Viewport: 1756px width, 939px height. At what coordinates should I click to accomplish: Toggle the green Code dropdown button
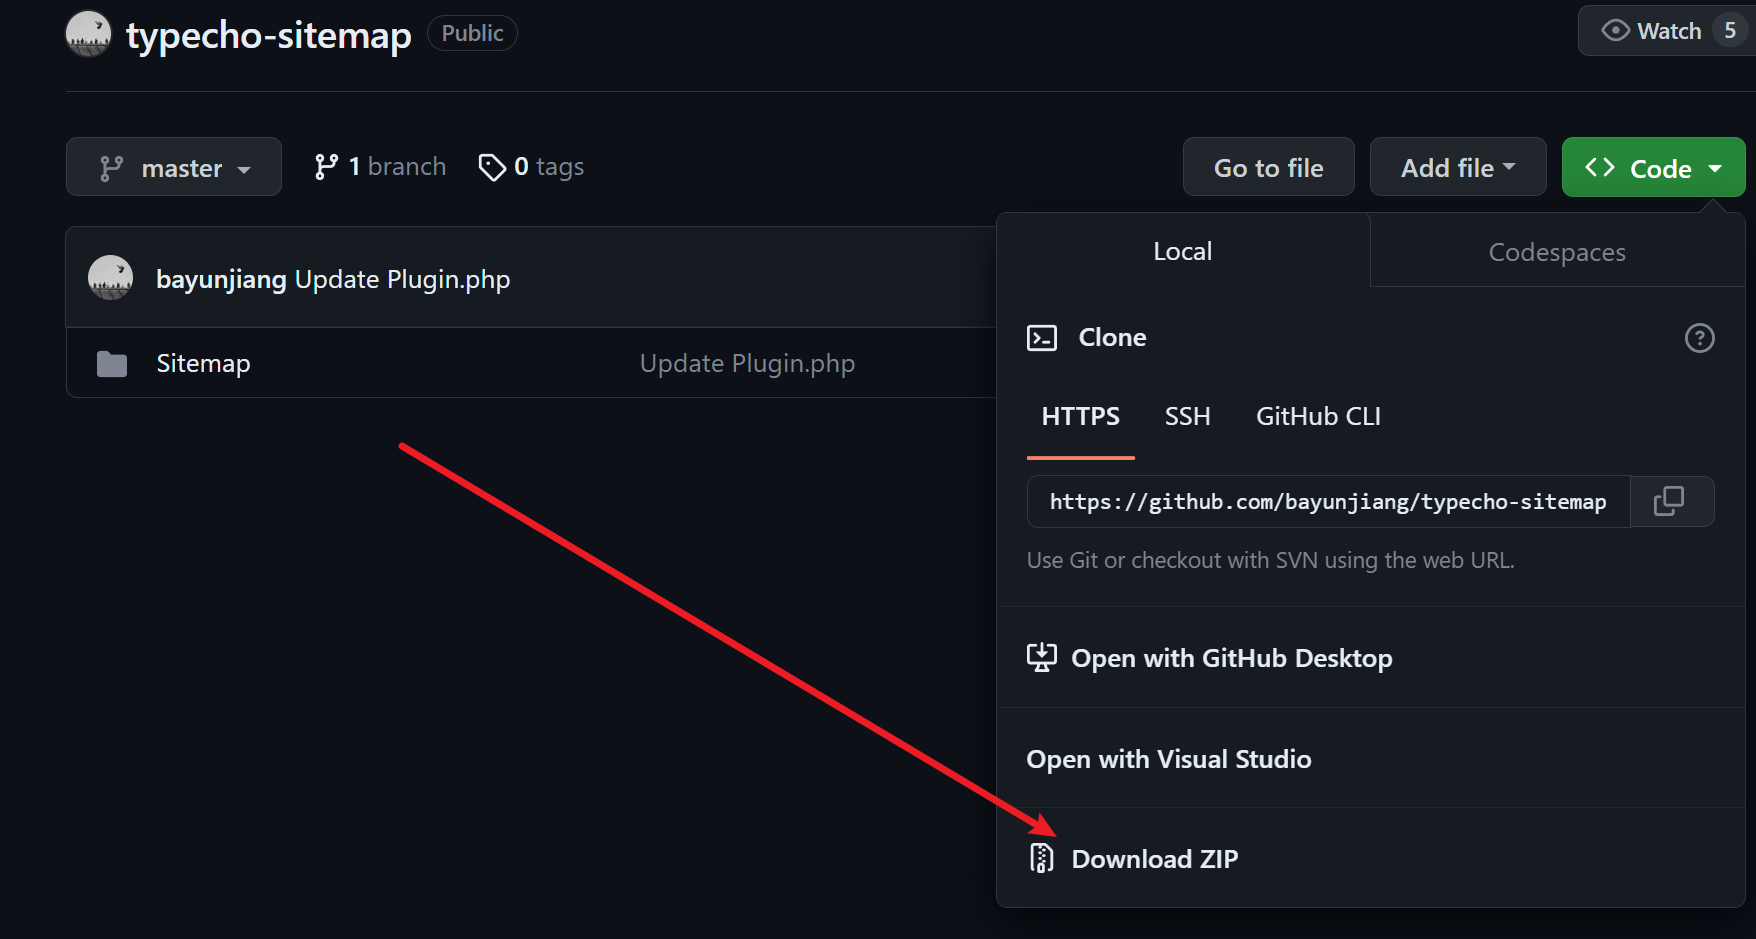[x=1653, y=167]
